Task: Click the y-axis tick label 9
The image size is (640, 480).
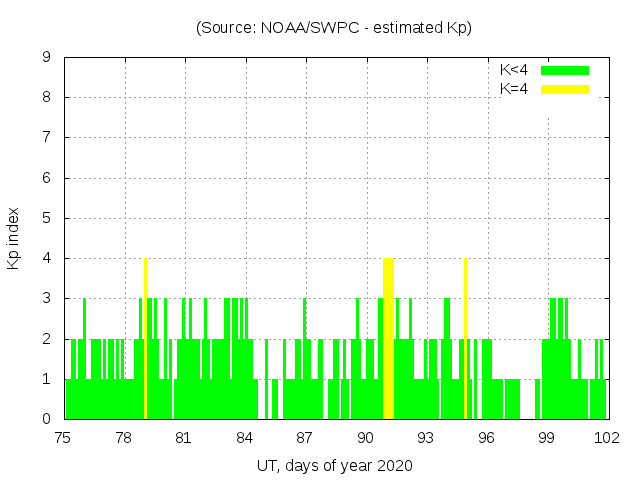Action: point(46,57)
